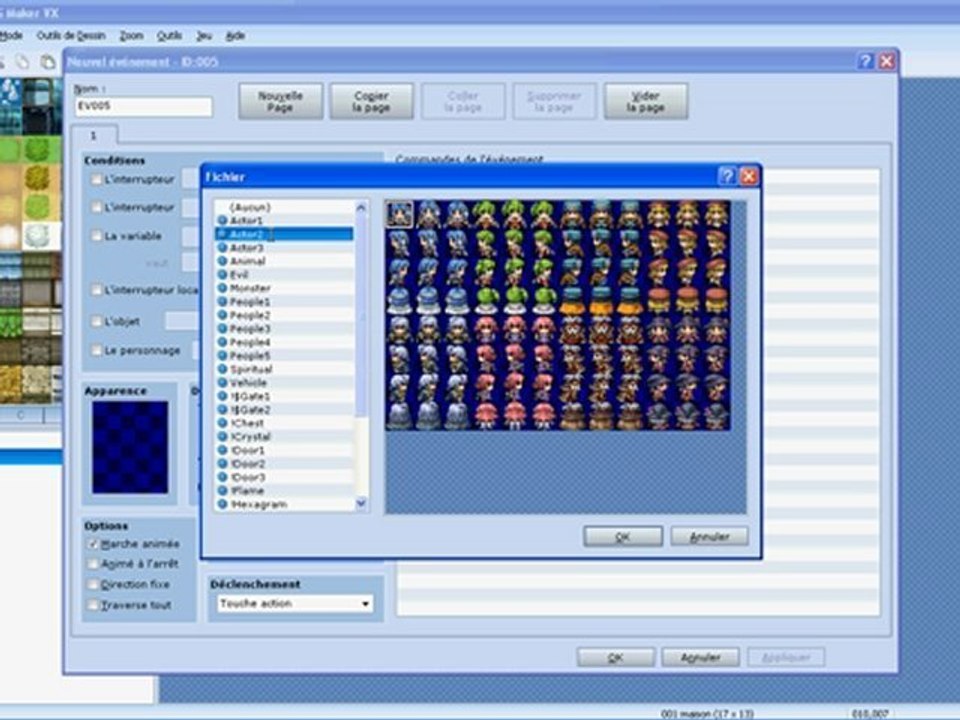Enable the La variable condition checkbox
The image size is (960, 720).
click(x=96, y=235)
